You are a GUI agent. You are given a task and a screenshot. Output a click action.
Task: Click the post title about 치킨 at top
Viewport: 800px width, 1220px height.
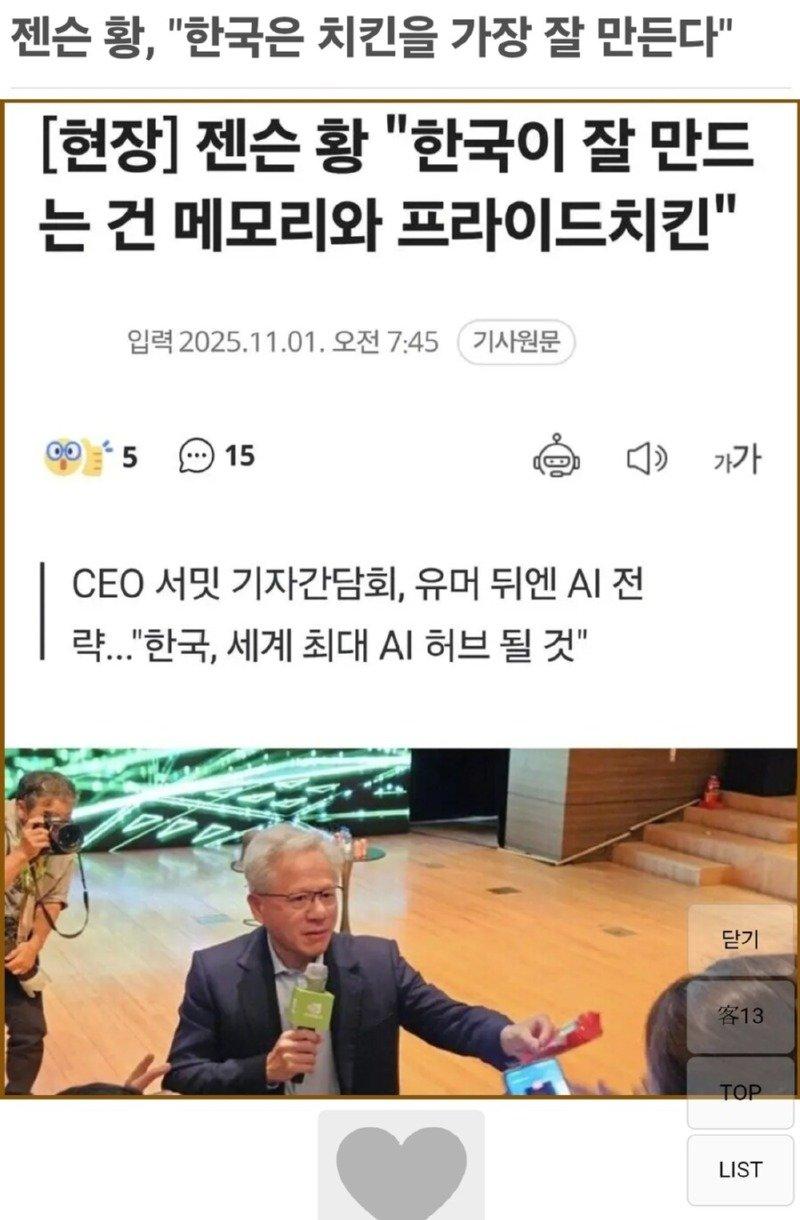[x=368, y=39]
